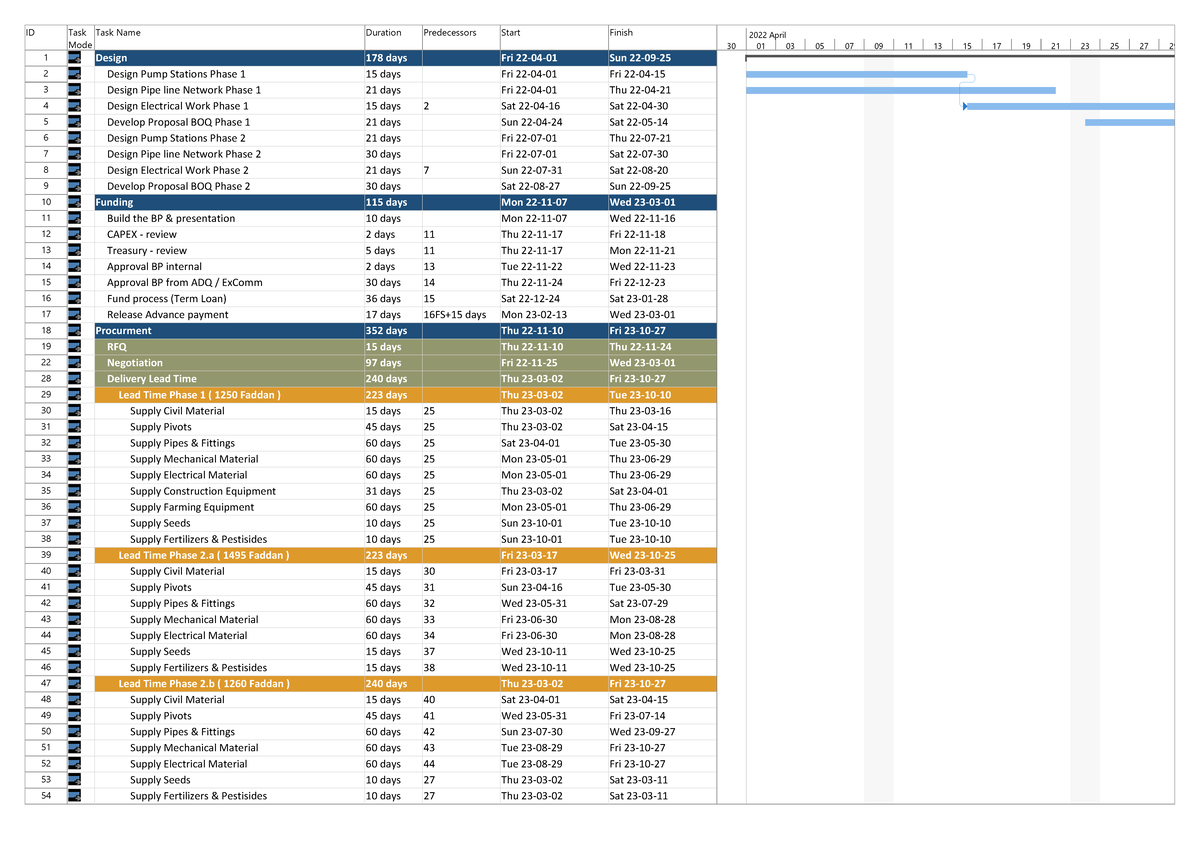Image resolution: width=1200 pixels, height=841 pixels.
Task: Select the Task Mode icon next to Supply Seeds row 53
Action: (x=74, y=779)
